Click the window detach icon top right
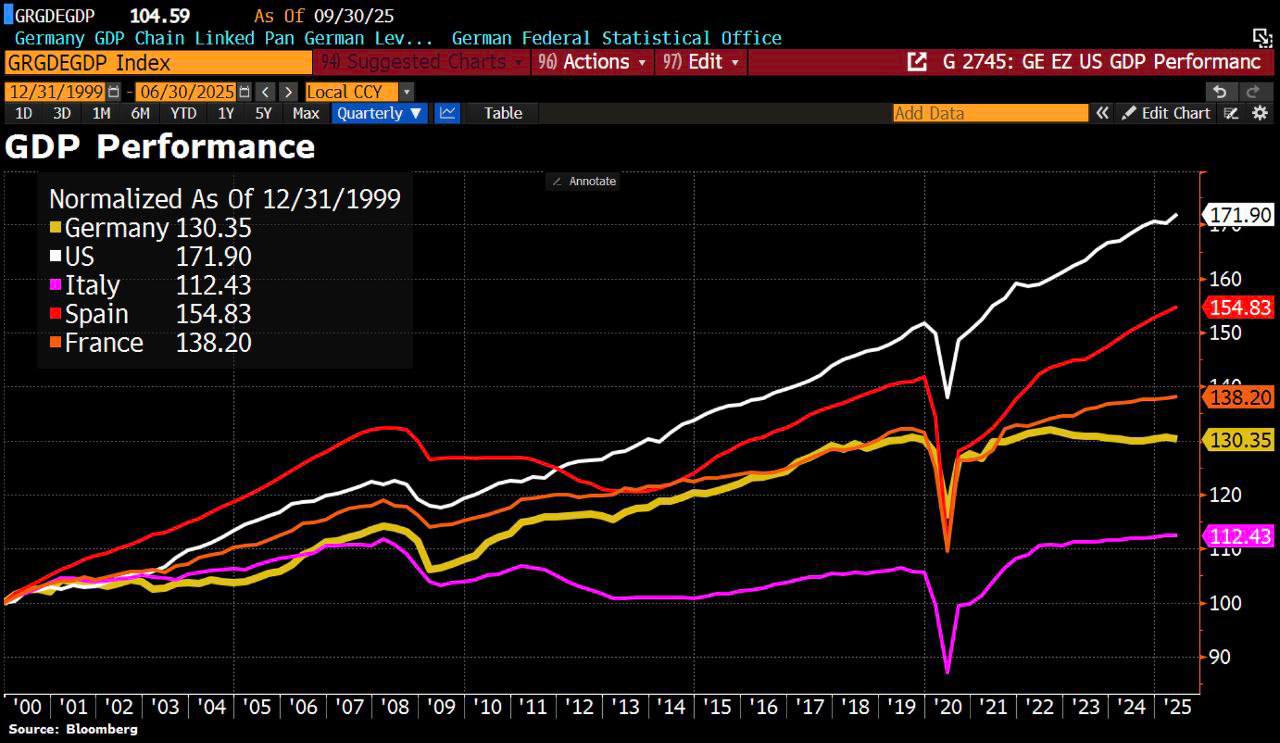The image size is (1280, 743). pos(1263,37)
